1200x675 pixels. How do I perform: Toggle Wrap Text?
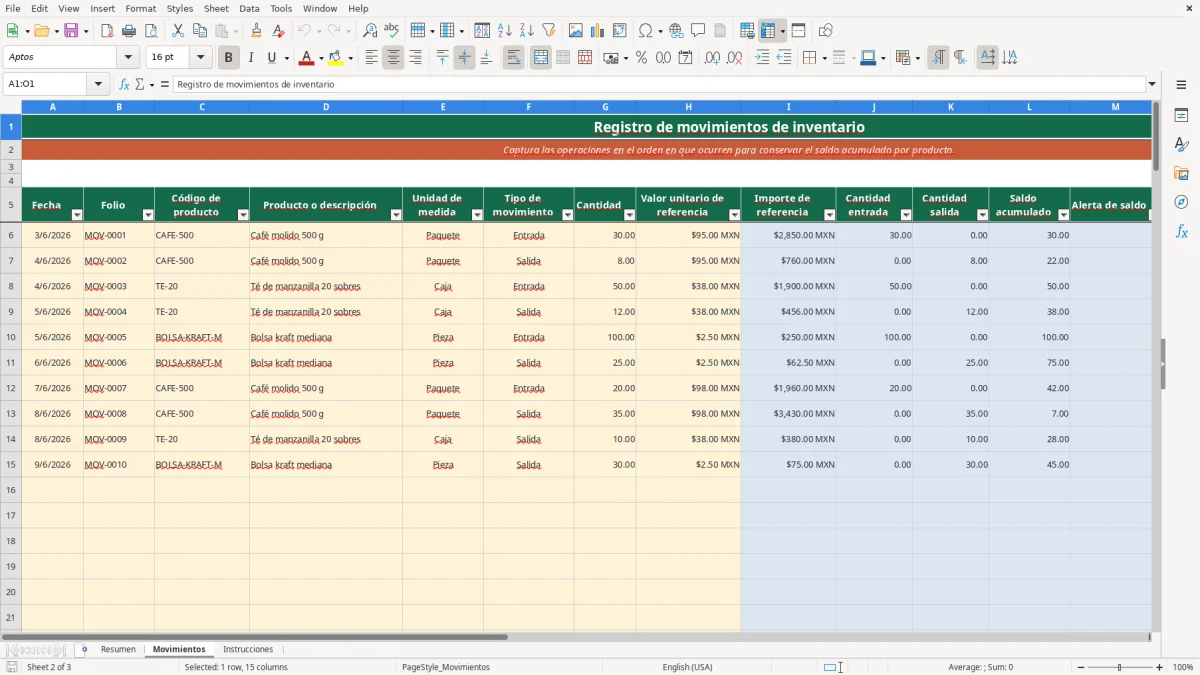point(513,58)
